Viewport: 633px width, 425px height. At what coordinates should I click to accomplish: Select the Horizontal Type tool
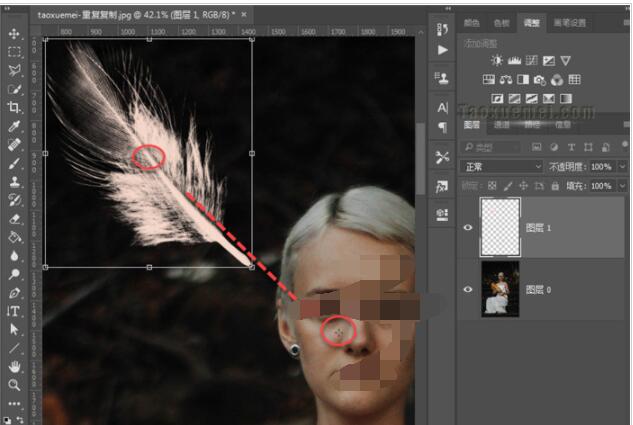[14, 311]
